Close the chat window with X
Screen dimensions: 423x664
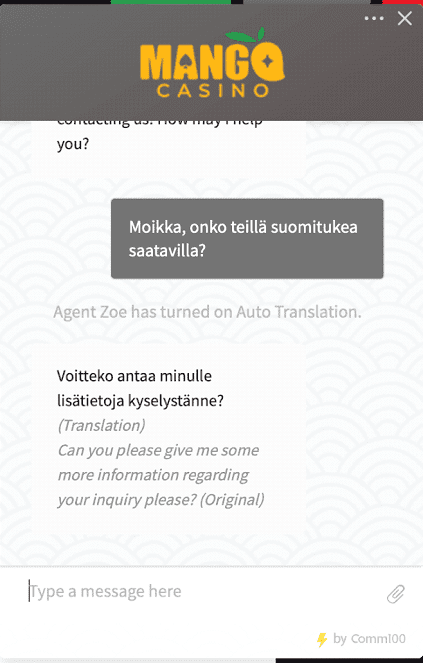point(404,18)
